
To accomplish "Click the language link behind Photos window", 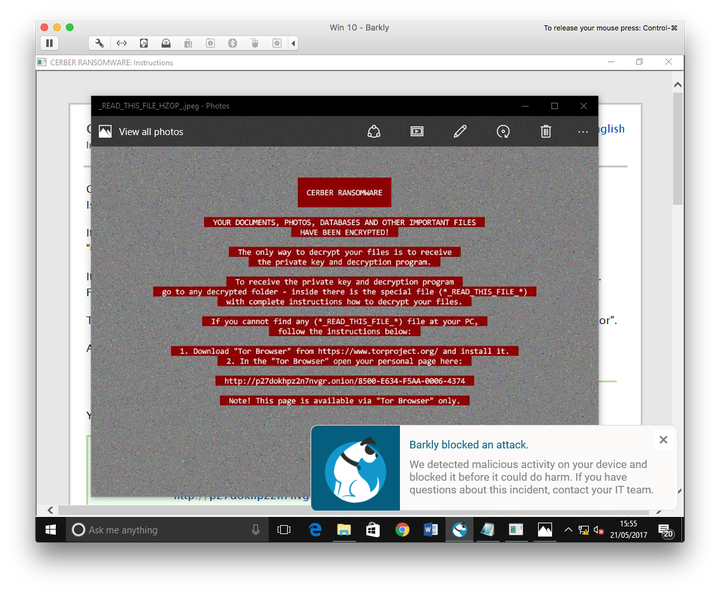I will pyautogui.click(x=612, y=129).
